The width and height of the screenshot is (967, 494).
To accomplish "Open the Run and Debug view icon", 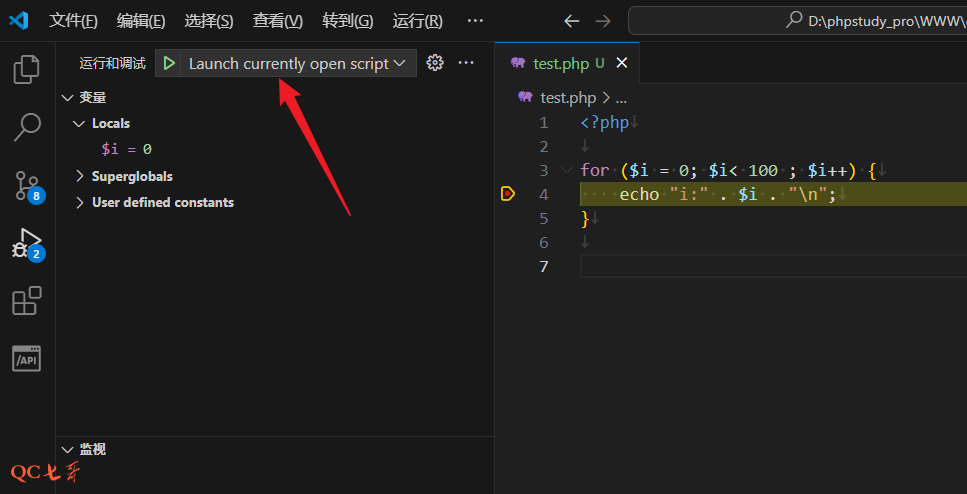I will 27,243.
